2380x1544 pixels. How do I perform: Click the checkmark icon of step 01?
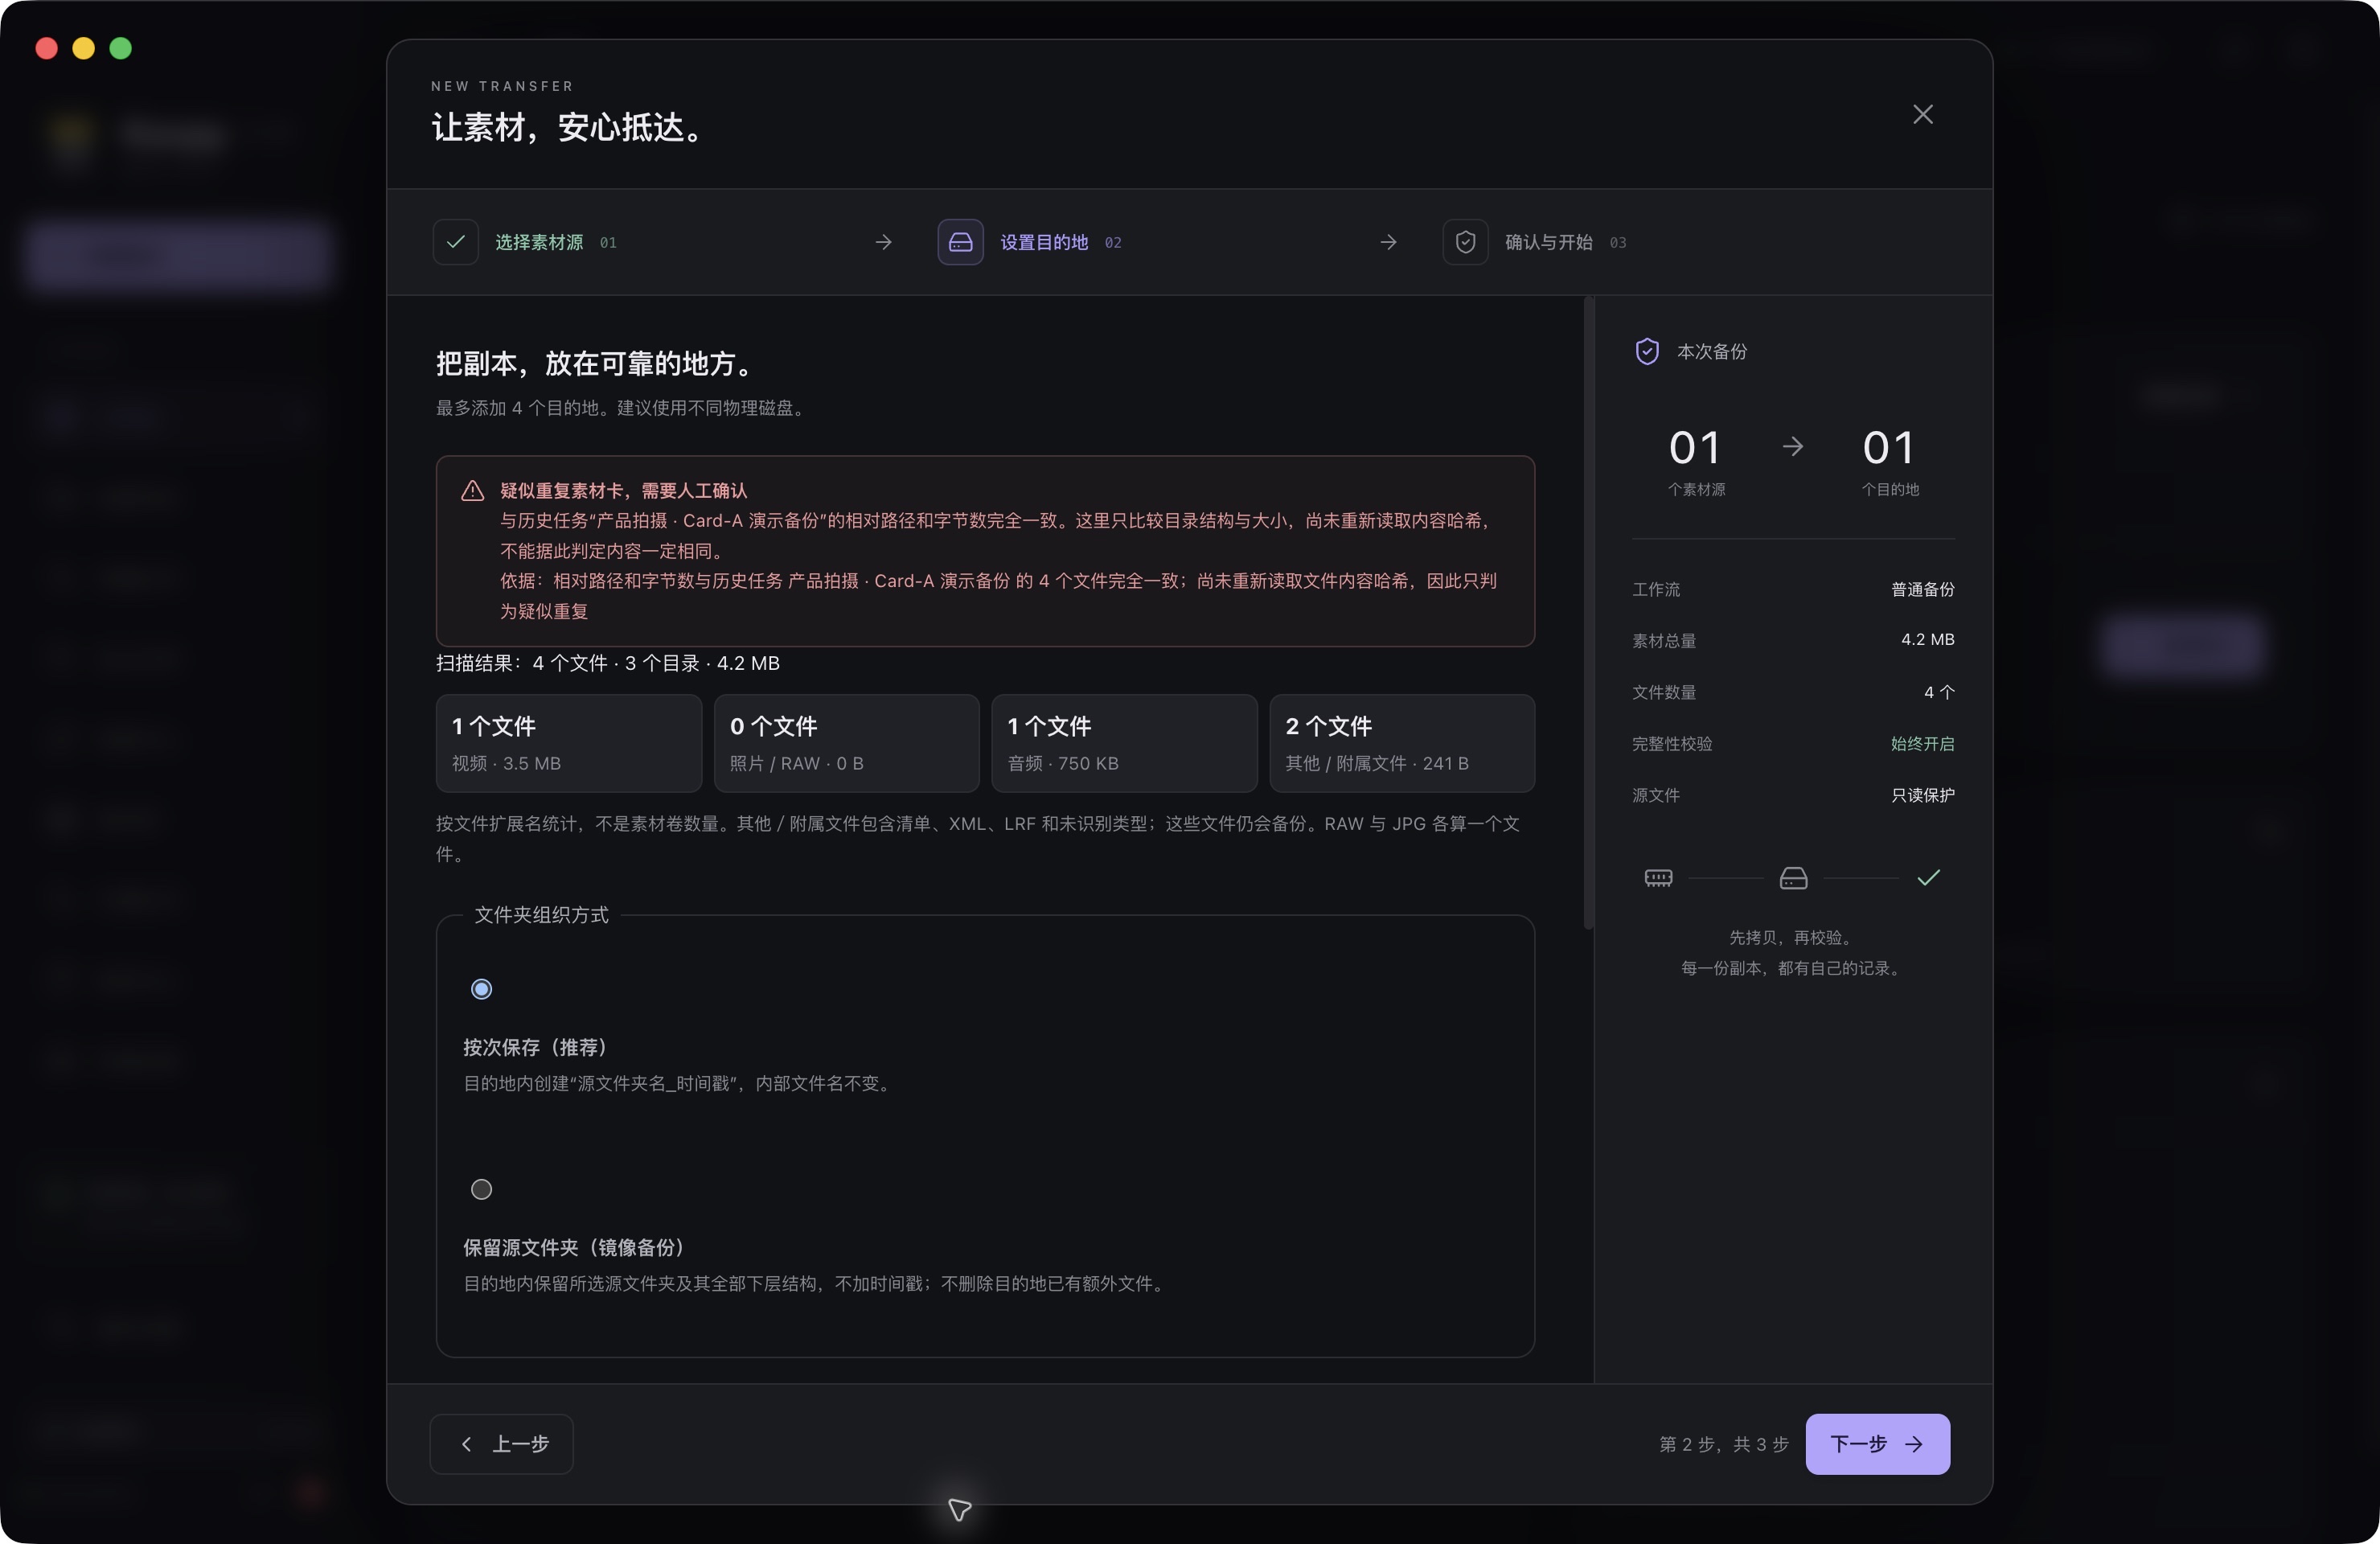(455, 242)
